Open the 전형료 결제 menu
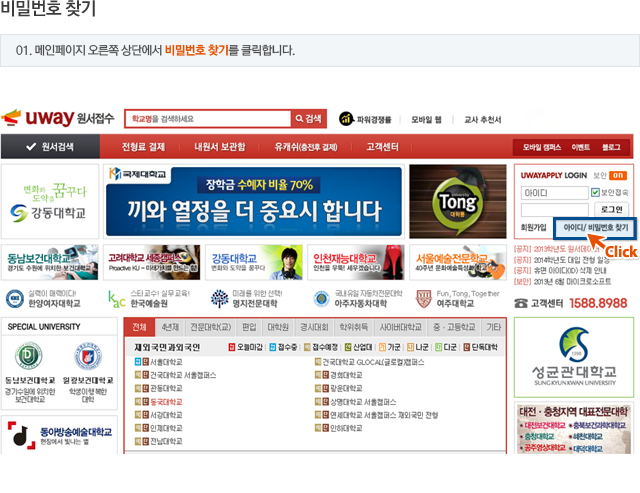Image resolution: width=640 pixels, height=493 pixels. (x=143, y=147)
